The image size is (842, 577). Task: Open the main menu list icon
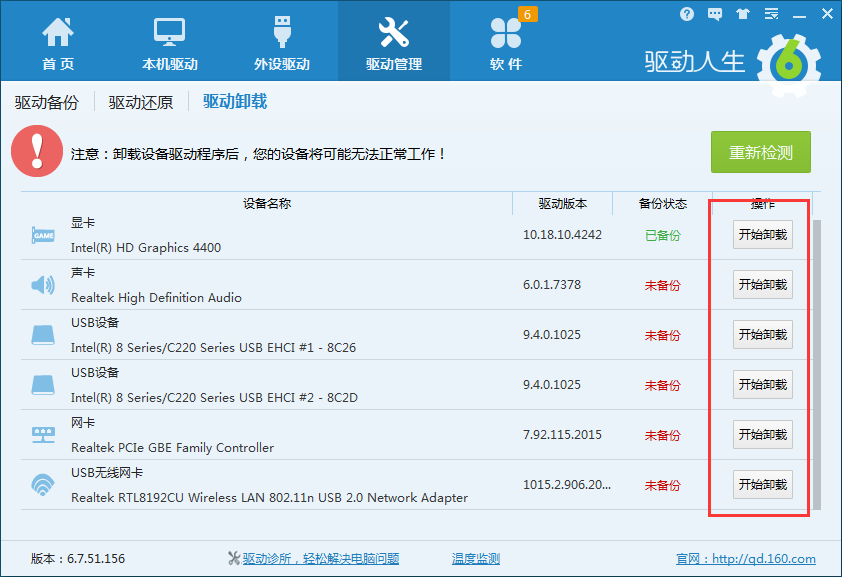pos(770,13)
